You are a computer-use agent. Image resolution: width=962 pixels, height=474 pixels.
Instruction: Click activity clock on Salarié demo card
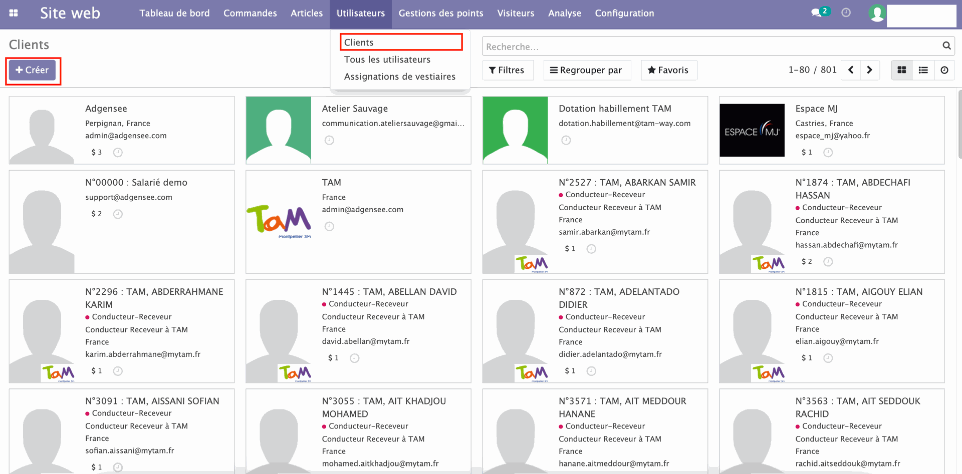tap(118, 214)
